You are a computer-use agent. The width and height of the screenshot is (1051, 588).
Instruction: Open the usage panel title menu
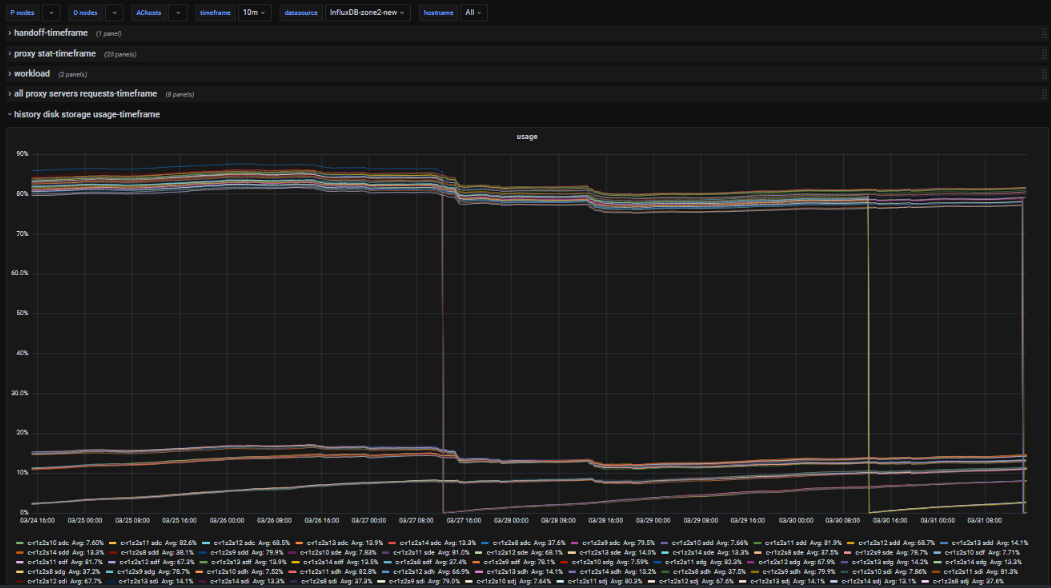(x=526, y=135)
